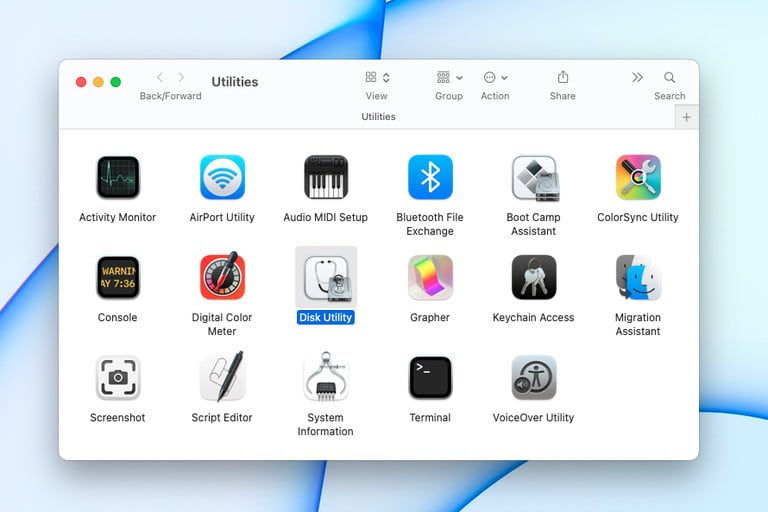This screenshot has width=768, height=512.
Task: Maximize the window with green button
Action: tap(116, 82)
